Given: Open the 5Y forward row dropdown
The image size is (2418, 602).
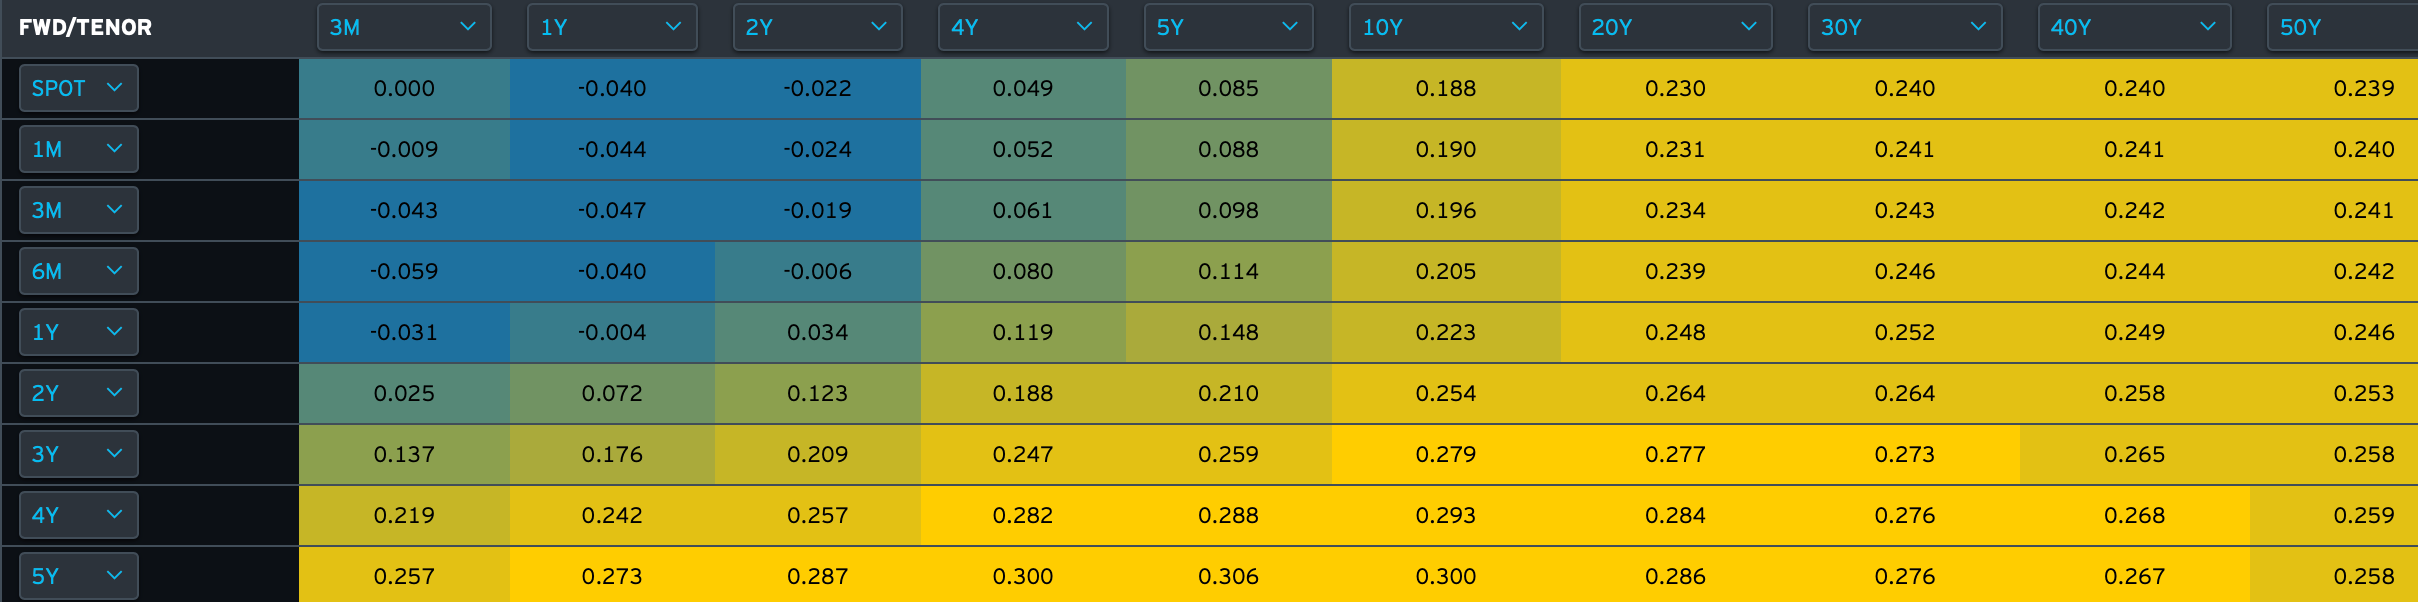Looking at the screenshot, I should point(78,576).
